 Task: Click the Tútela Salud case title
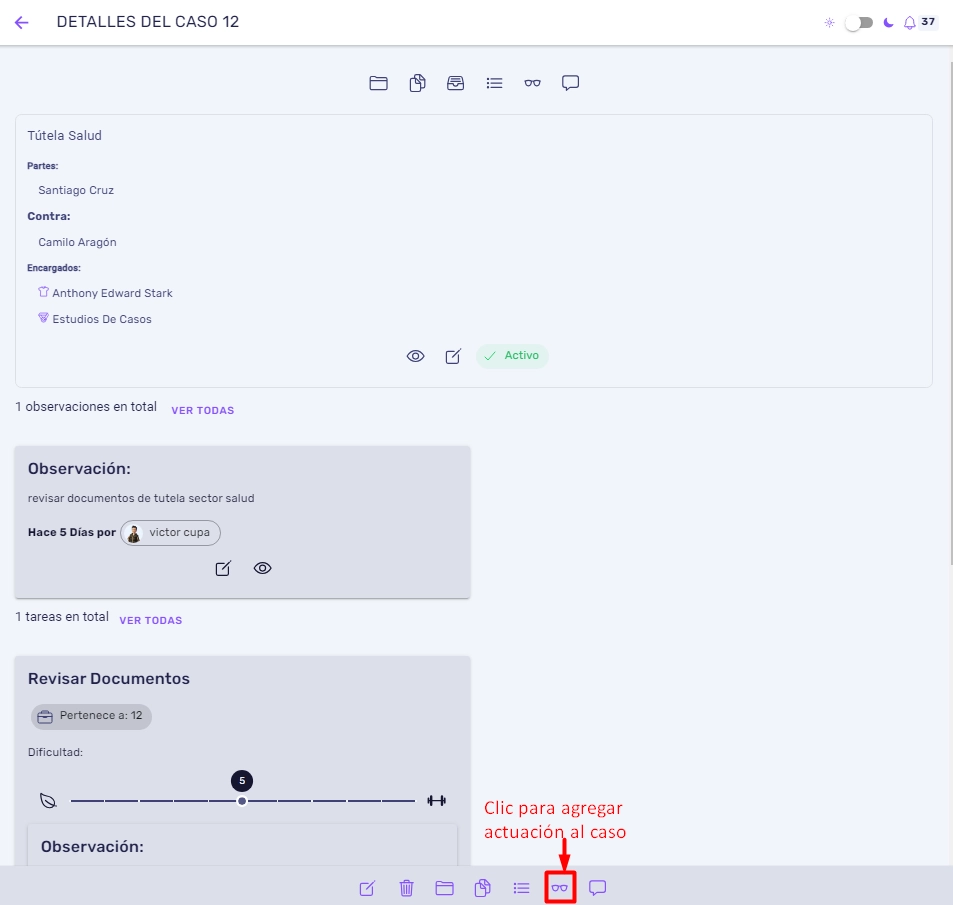64,136
